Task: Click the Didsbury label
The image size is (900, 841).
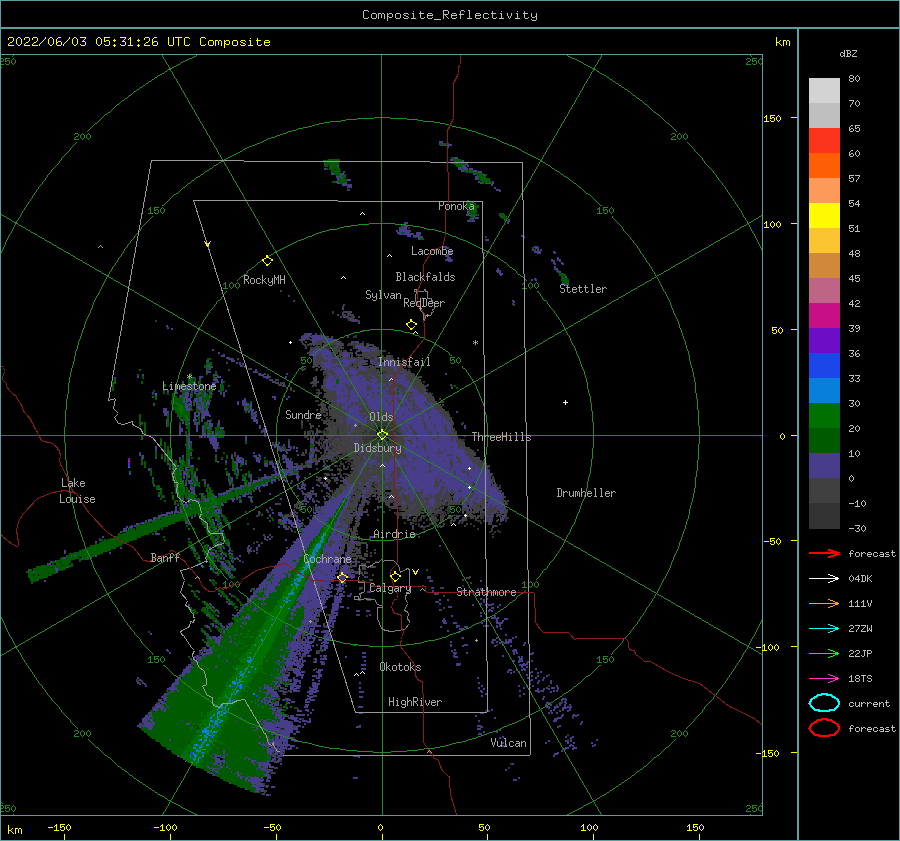Action: click(378, 448)
